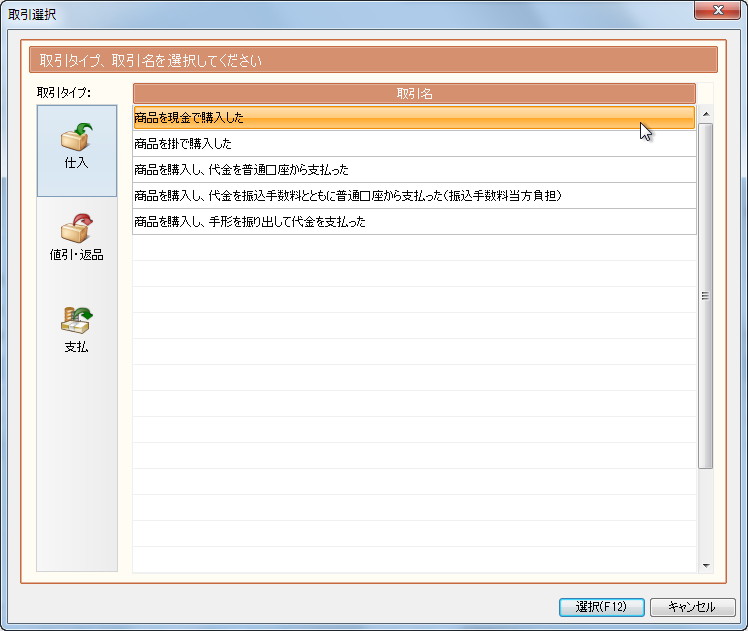Select row 商品を現金で購入した
Viewport: 748px width, 631px height.
[414, 117]
